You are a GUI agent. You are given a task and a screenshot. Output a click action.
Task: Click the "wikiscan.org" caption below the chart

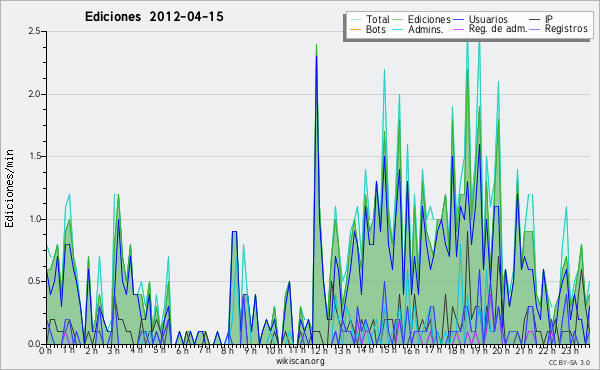[300, 361]
